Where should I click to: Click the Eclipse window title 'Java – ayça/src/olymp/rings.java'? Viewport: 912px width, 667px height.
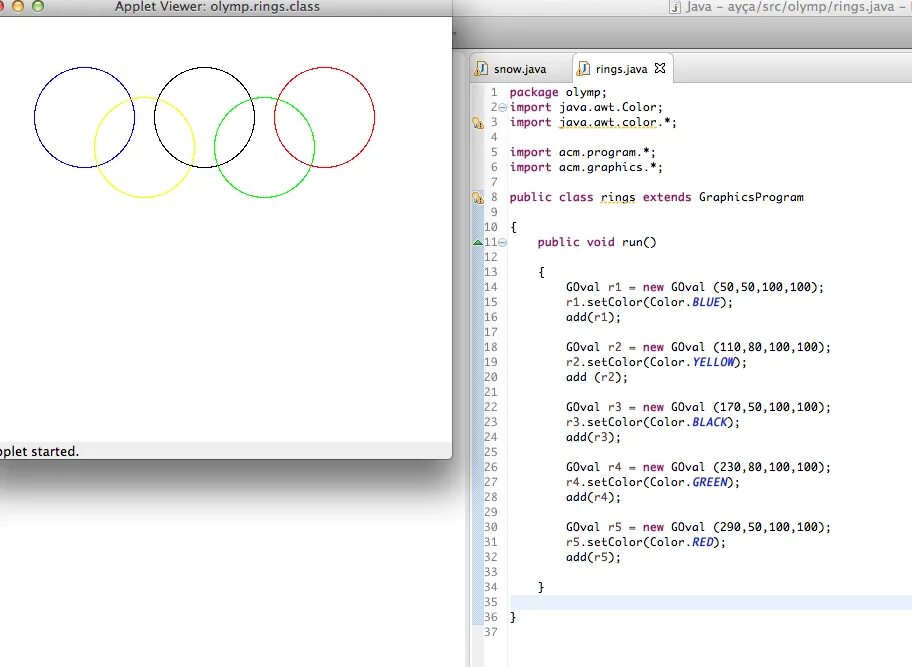(790, 7)
